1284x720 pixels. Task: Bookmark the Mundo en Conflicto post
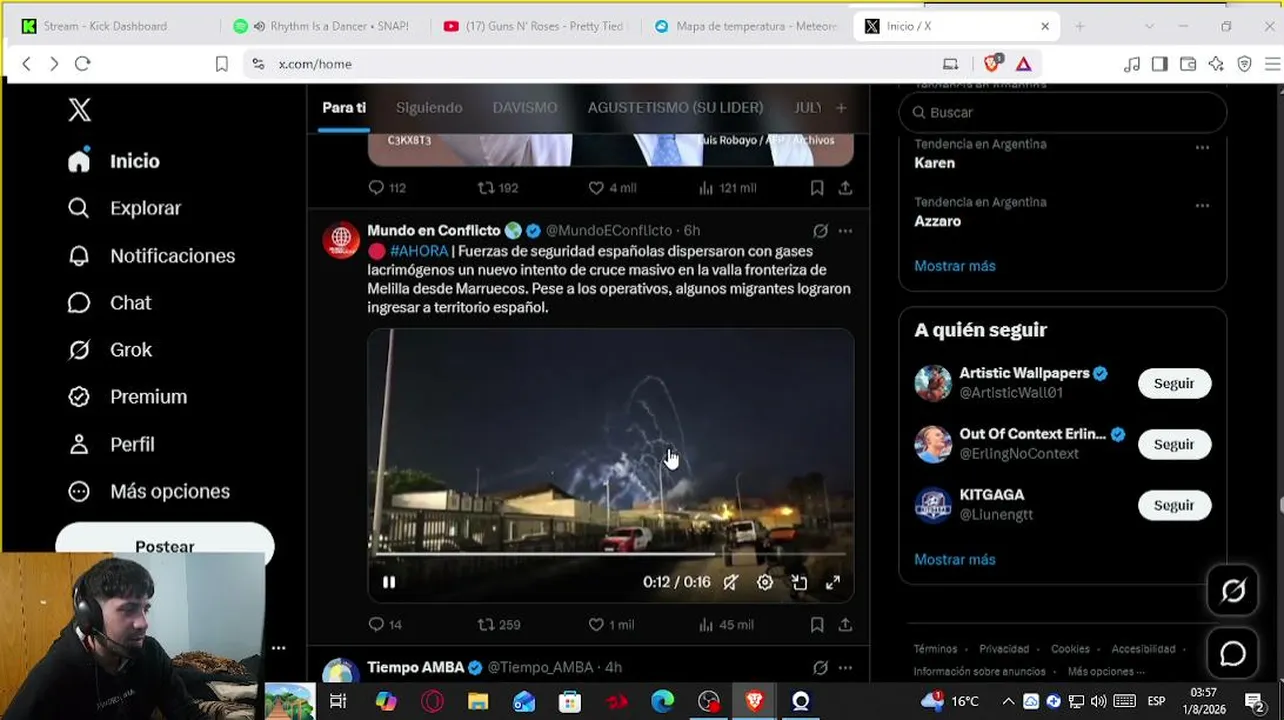(x=817, y=625)
